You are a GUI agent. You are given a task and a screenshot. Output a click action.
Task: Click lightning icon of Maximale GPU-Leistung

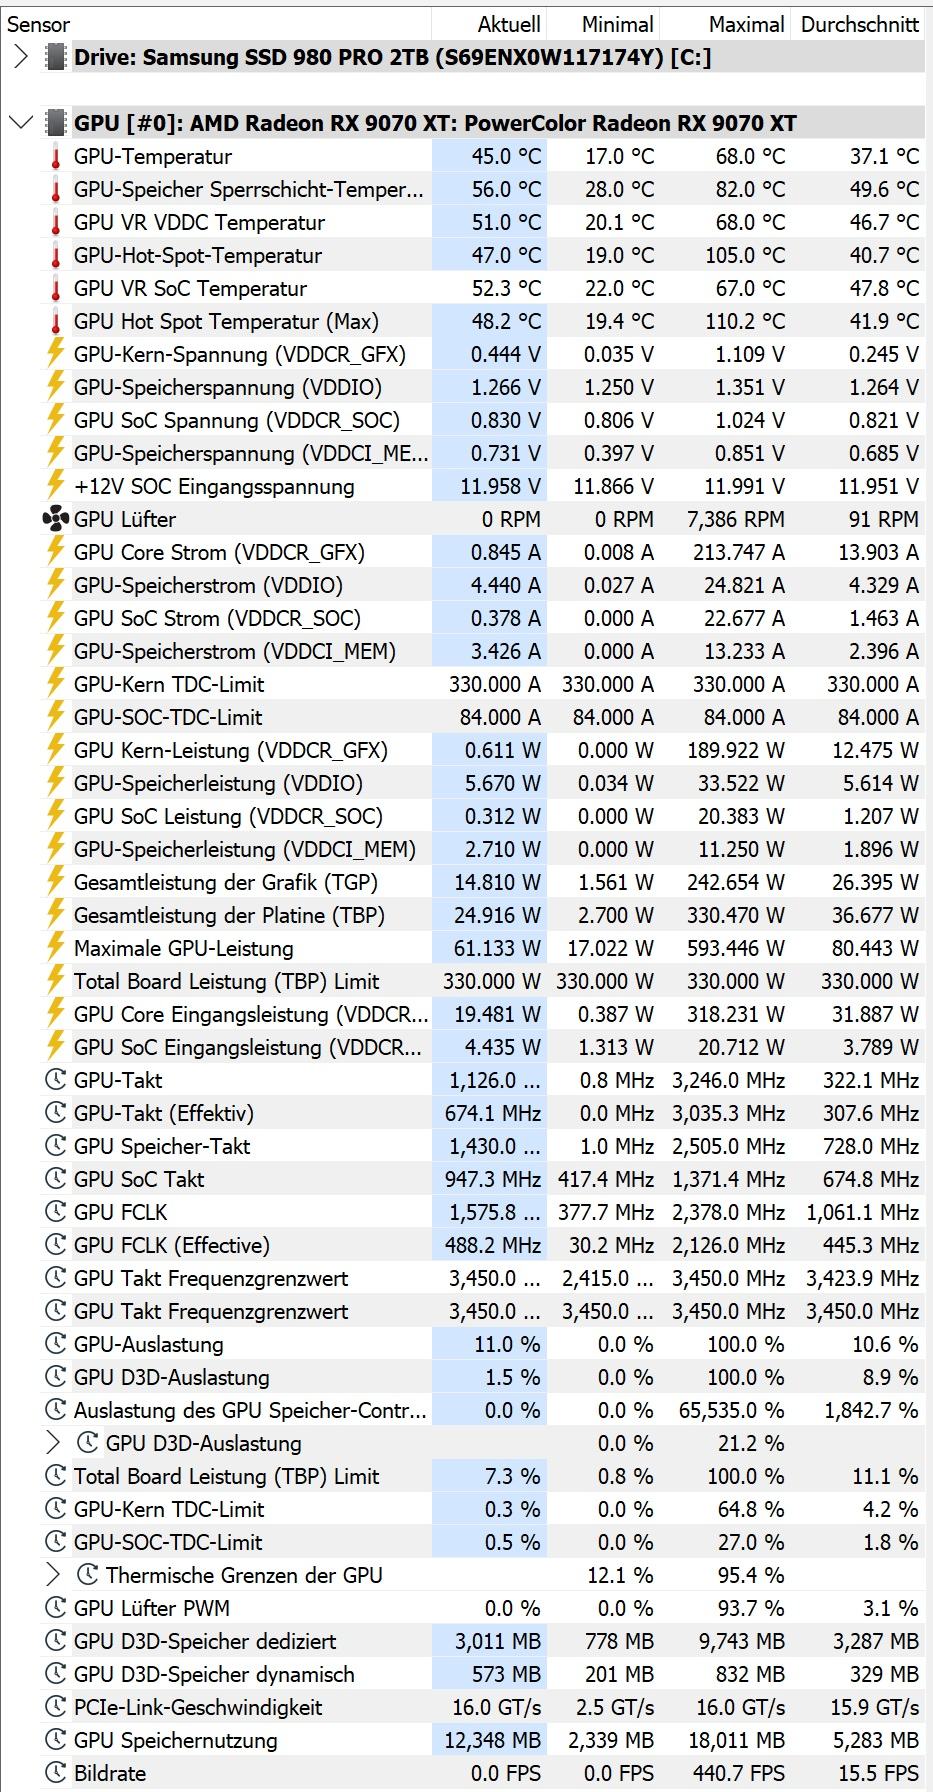(x=56, y=947)
